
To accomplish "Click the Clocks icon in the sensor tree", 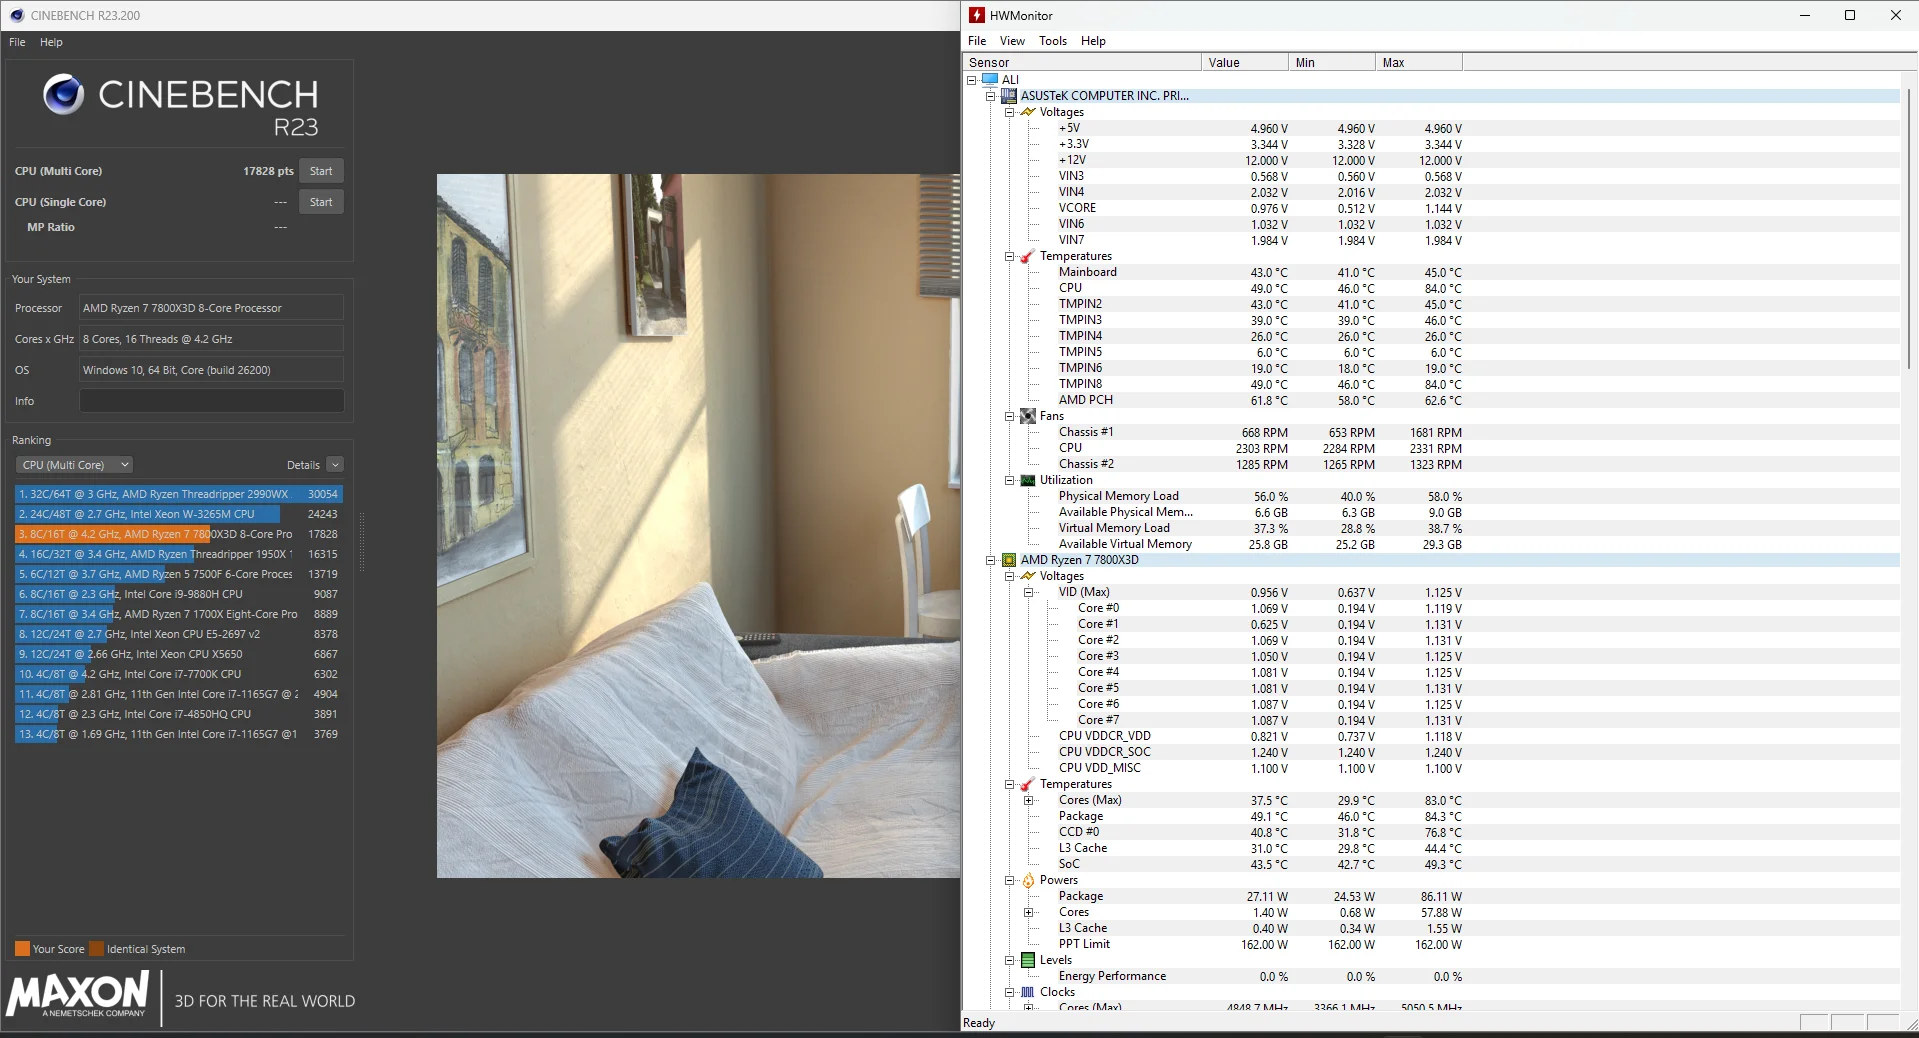I will point(1028,992).
